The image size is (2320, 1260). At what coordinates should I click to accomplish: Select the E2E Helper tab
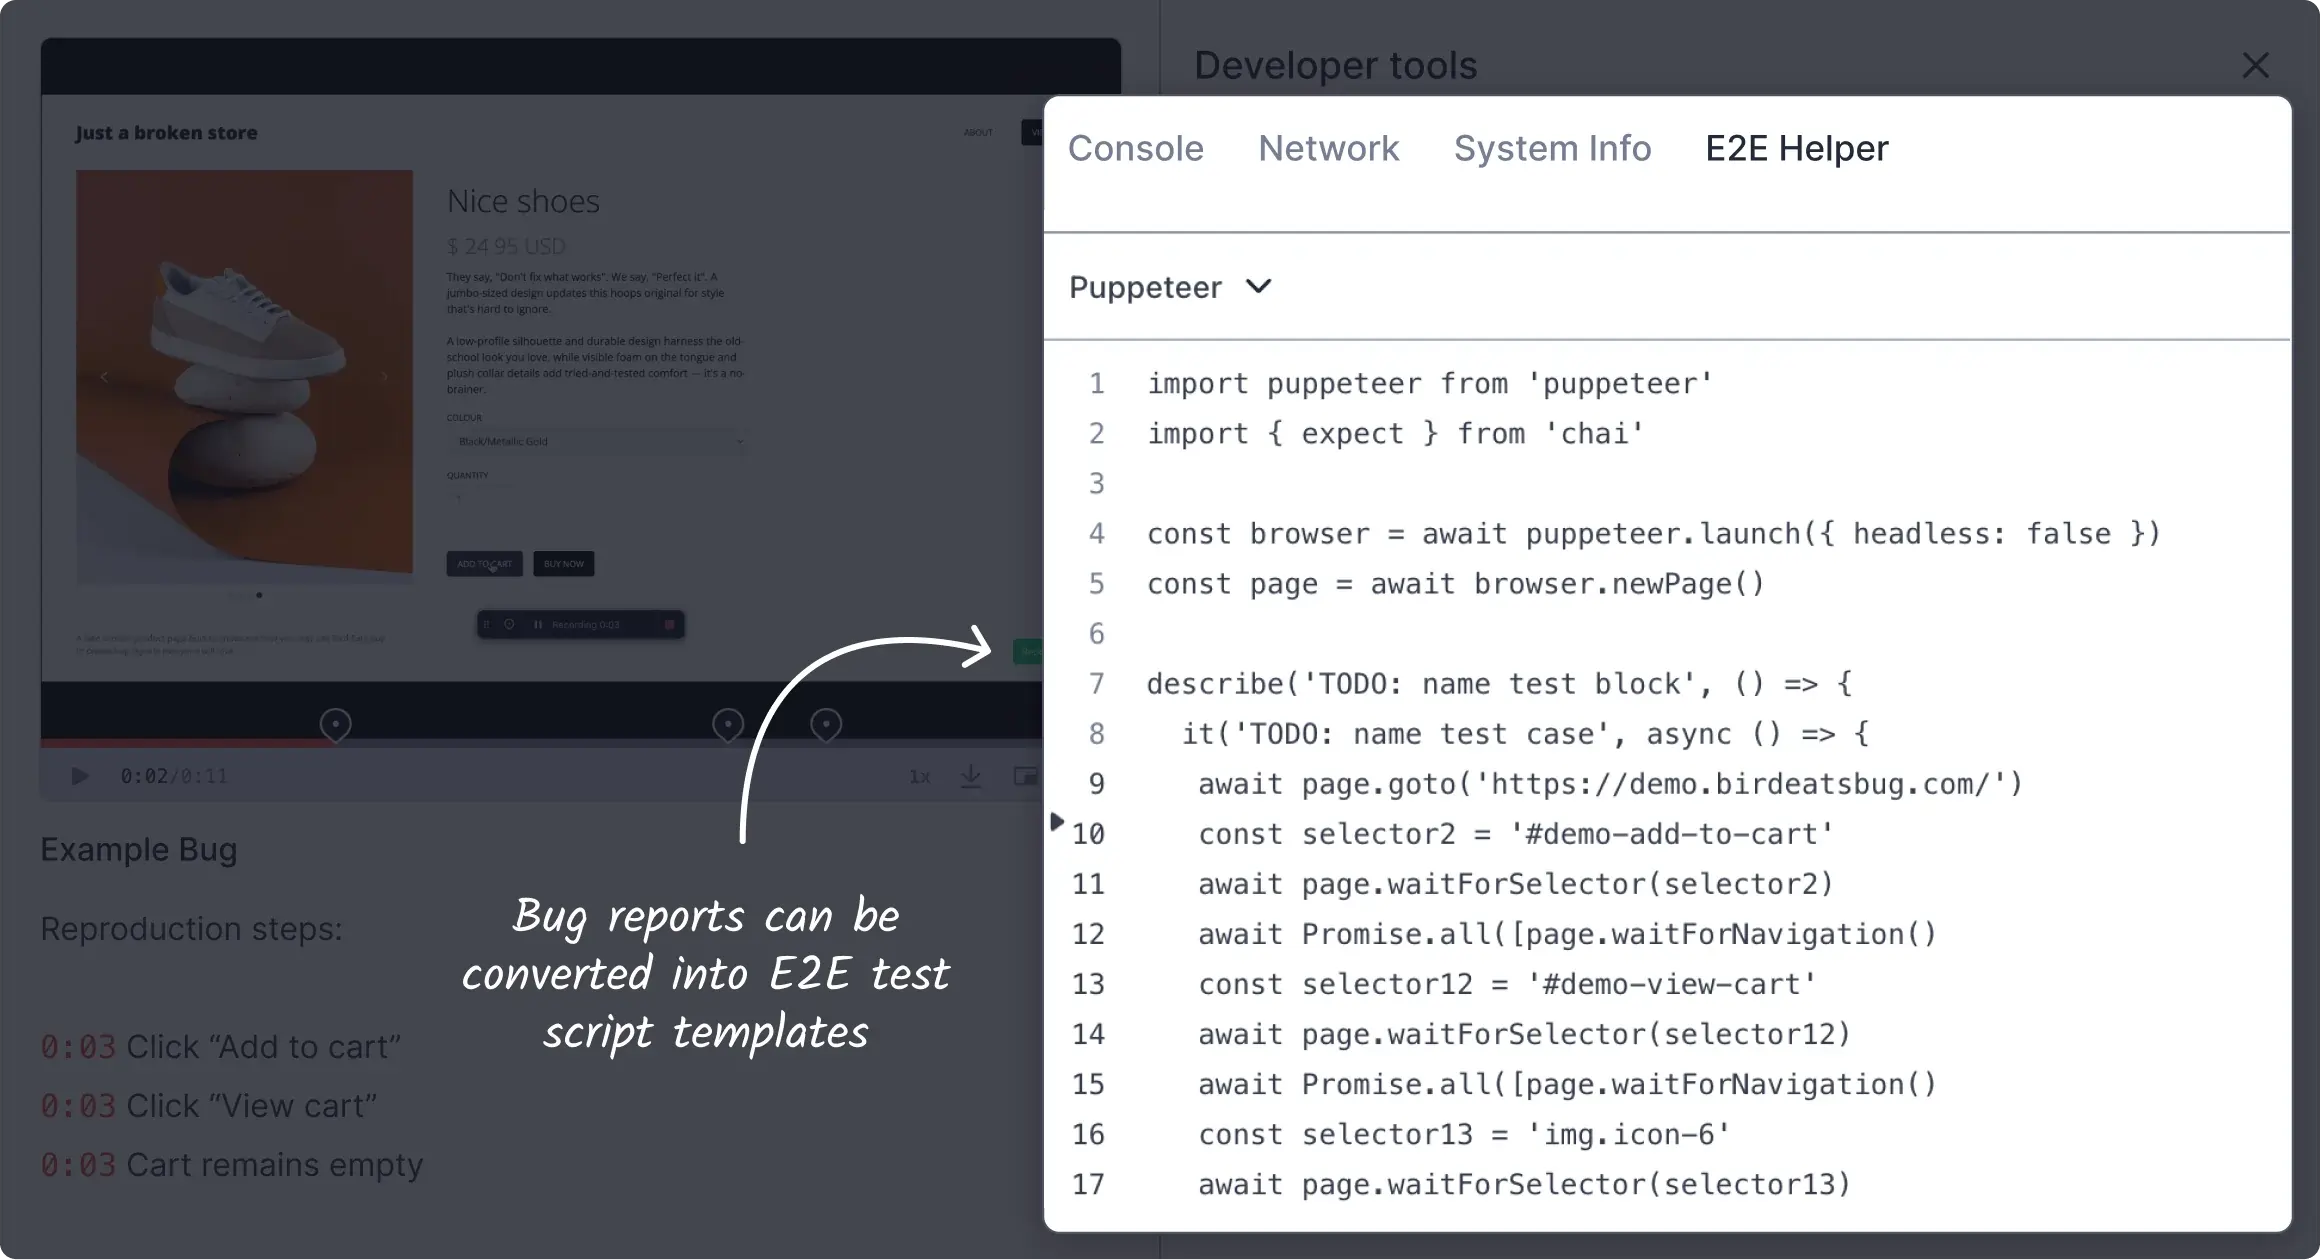1796,149
